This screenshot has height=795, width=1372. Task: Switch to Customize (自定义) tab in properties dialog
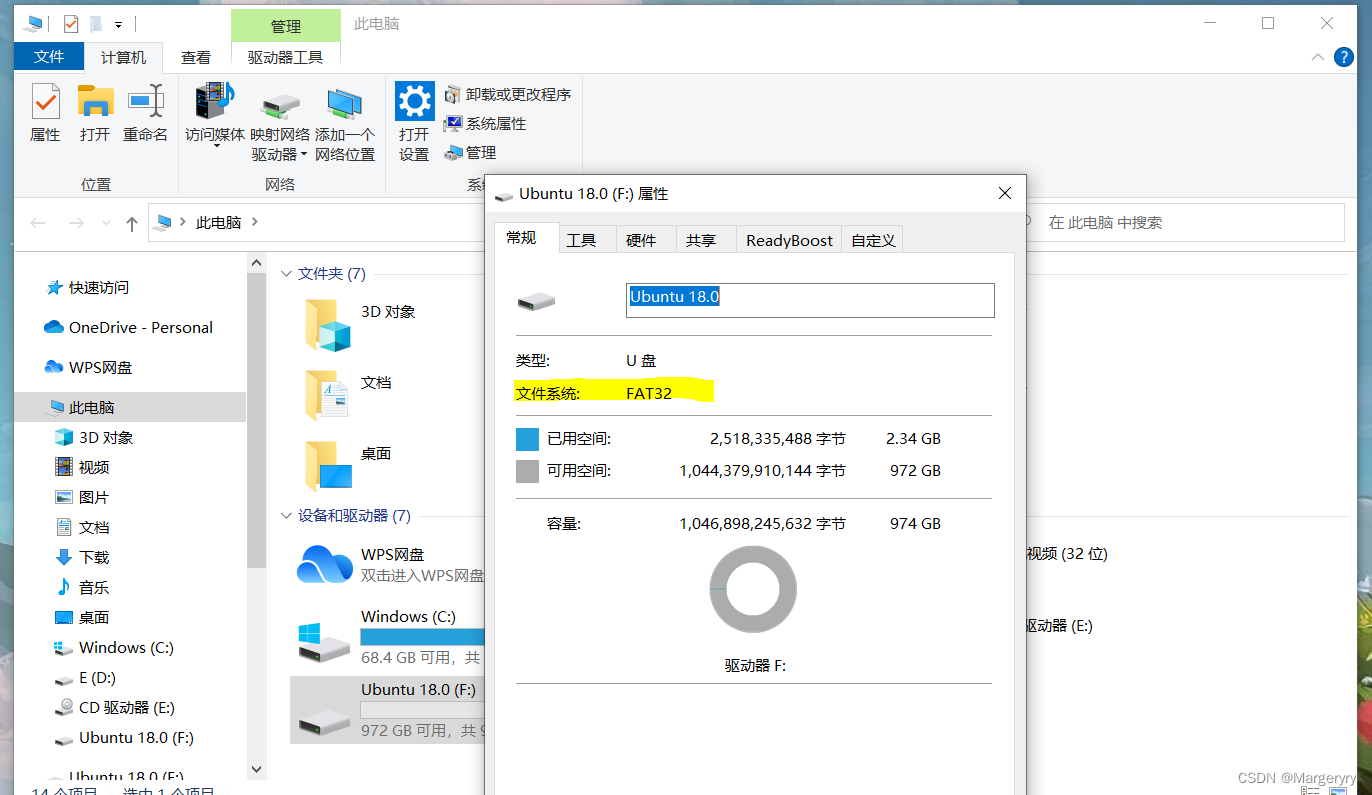pos(873,240)
